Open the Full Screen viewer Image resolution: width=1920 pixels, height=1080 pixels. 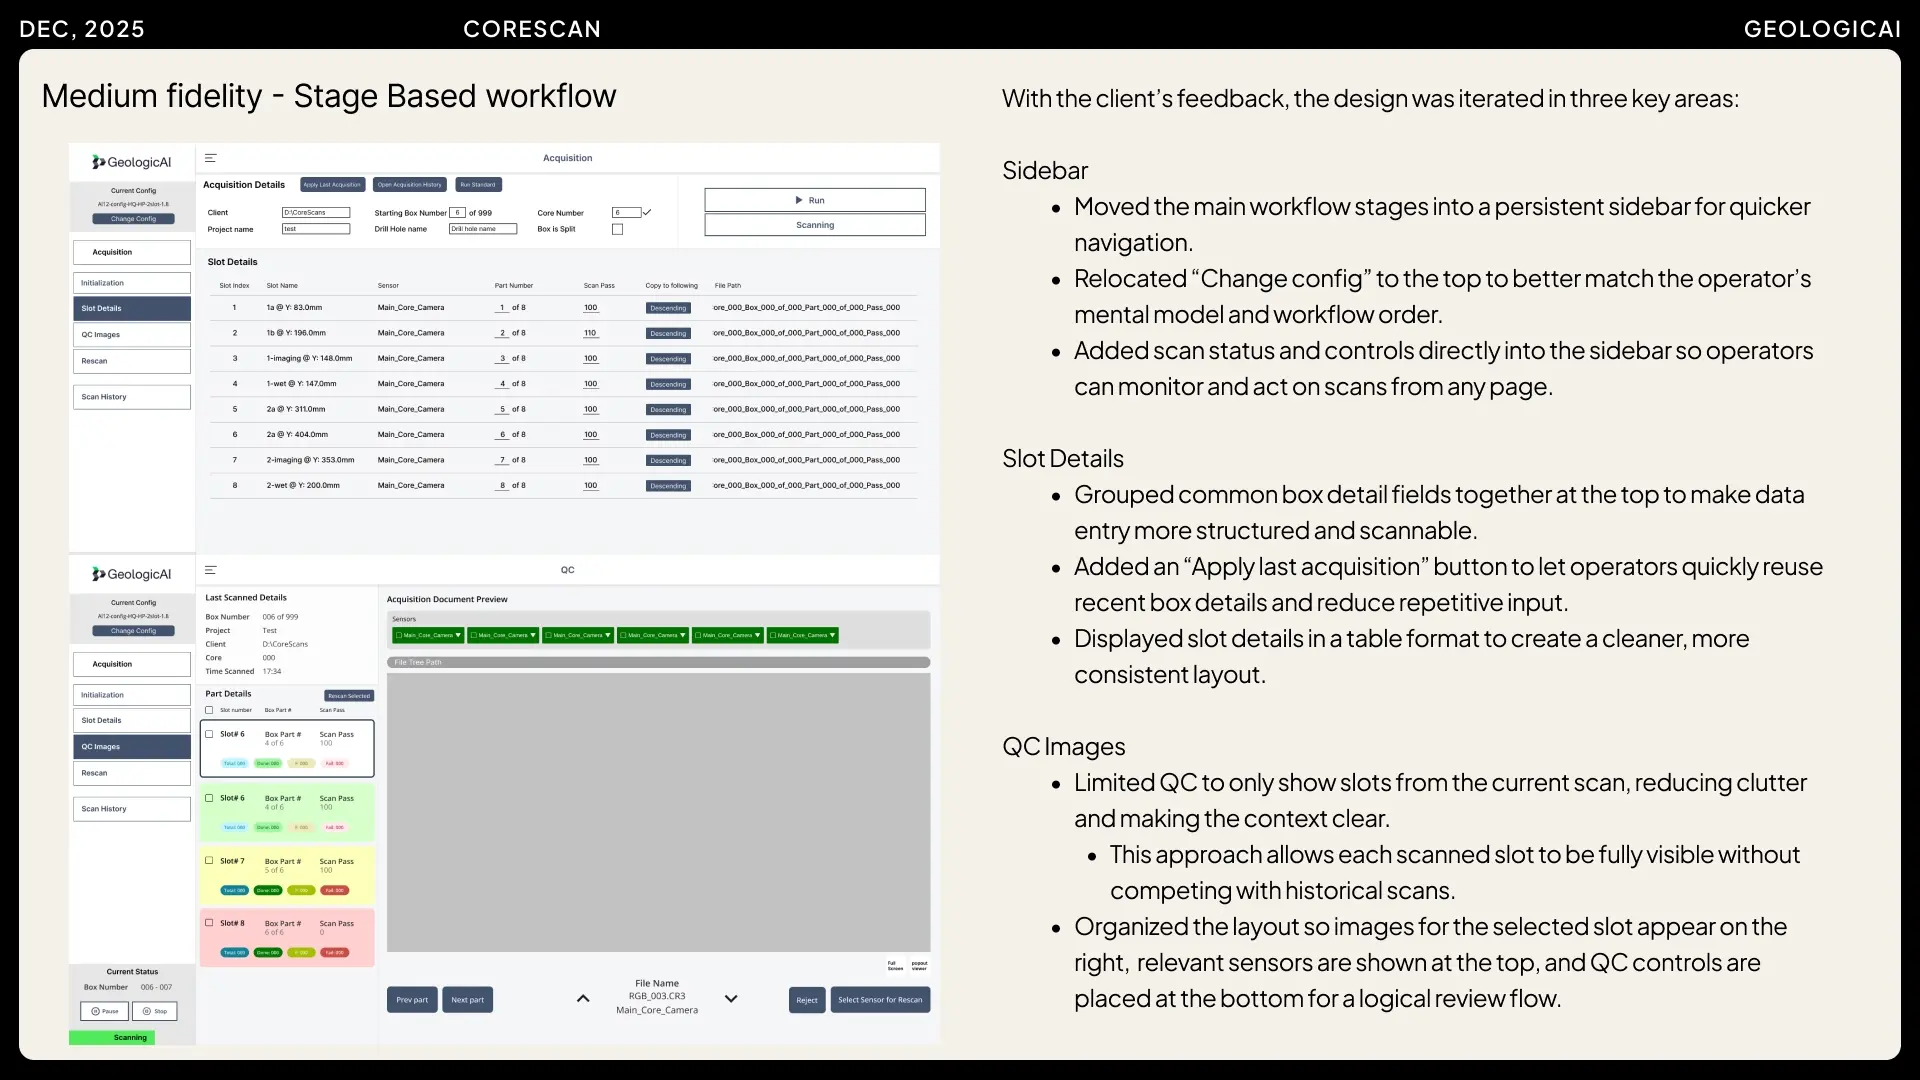point(895,966)
